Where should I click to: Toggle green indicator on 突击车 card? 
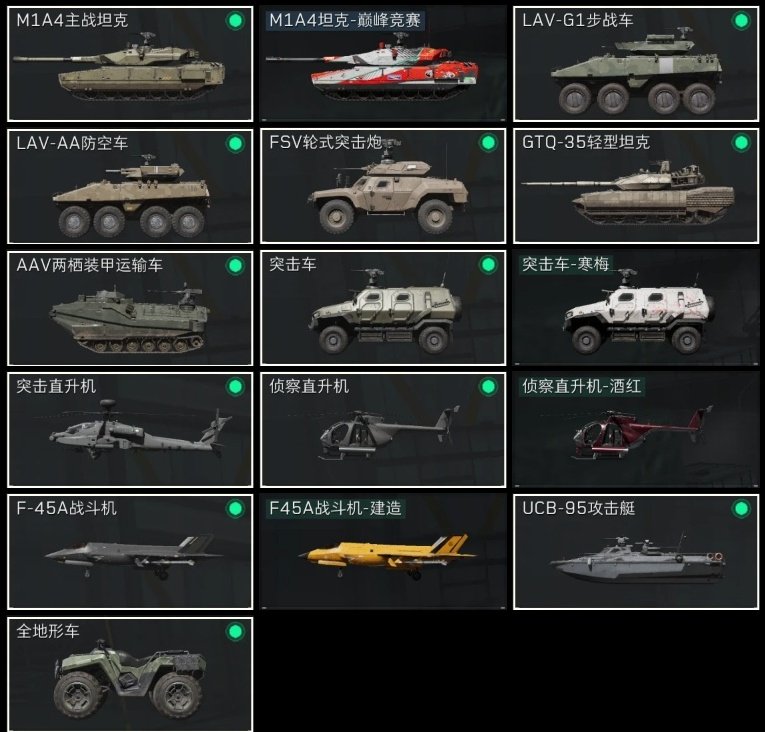pos(488,265)
